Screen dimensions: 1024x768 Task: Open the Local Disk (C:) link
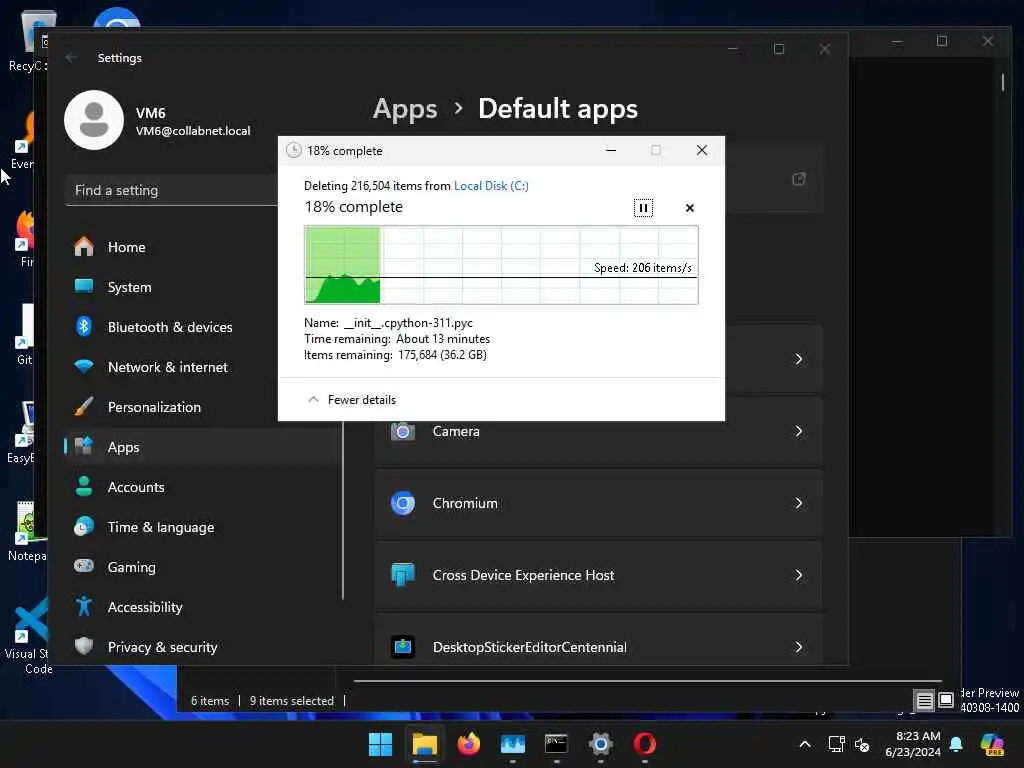[491, 186]
